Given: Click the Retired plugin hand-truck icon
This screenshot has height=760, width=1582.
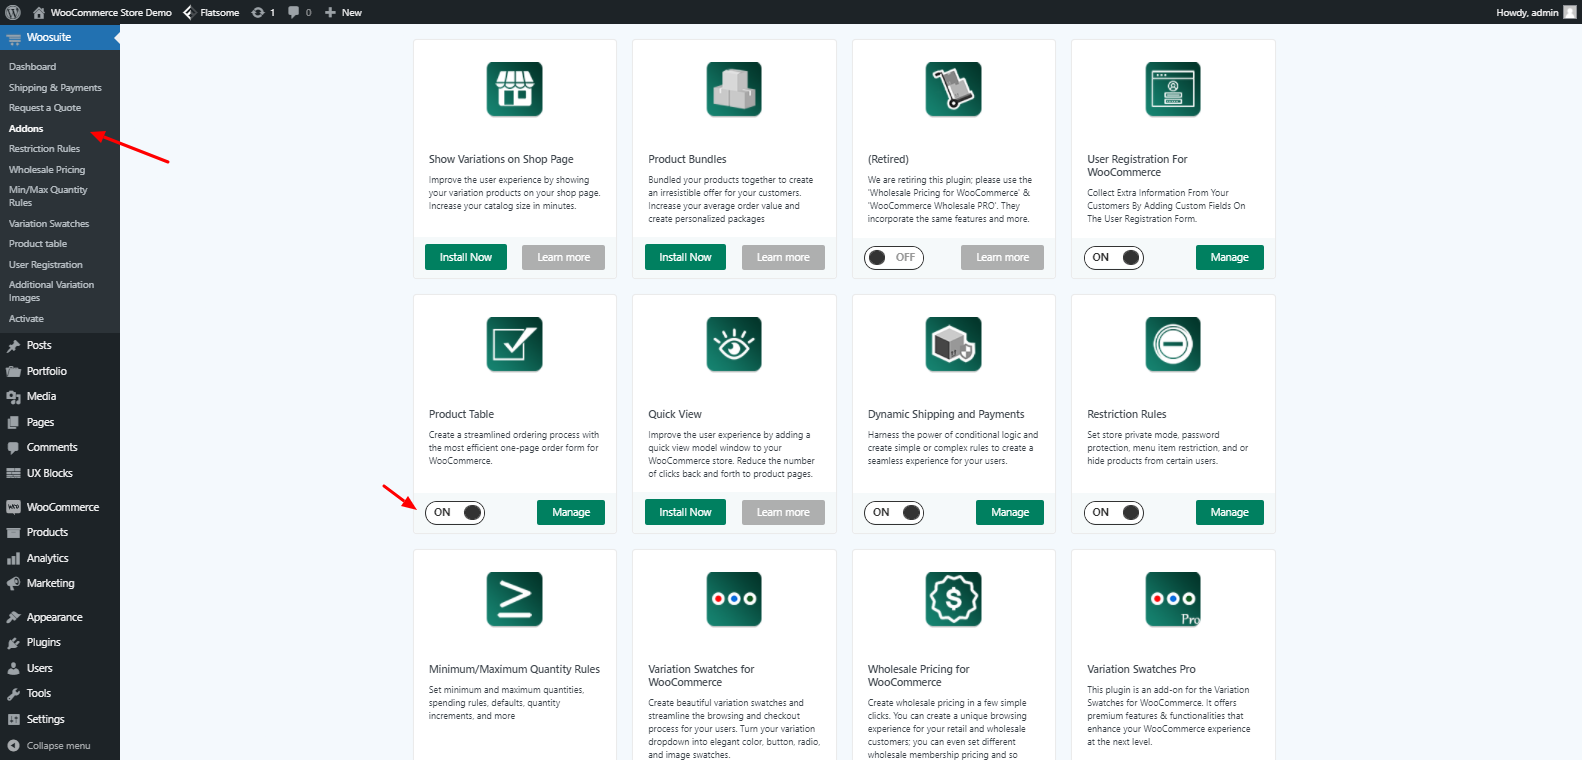Looking at the screenshot, I should (954, 89).
